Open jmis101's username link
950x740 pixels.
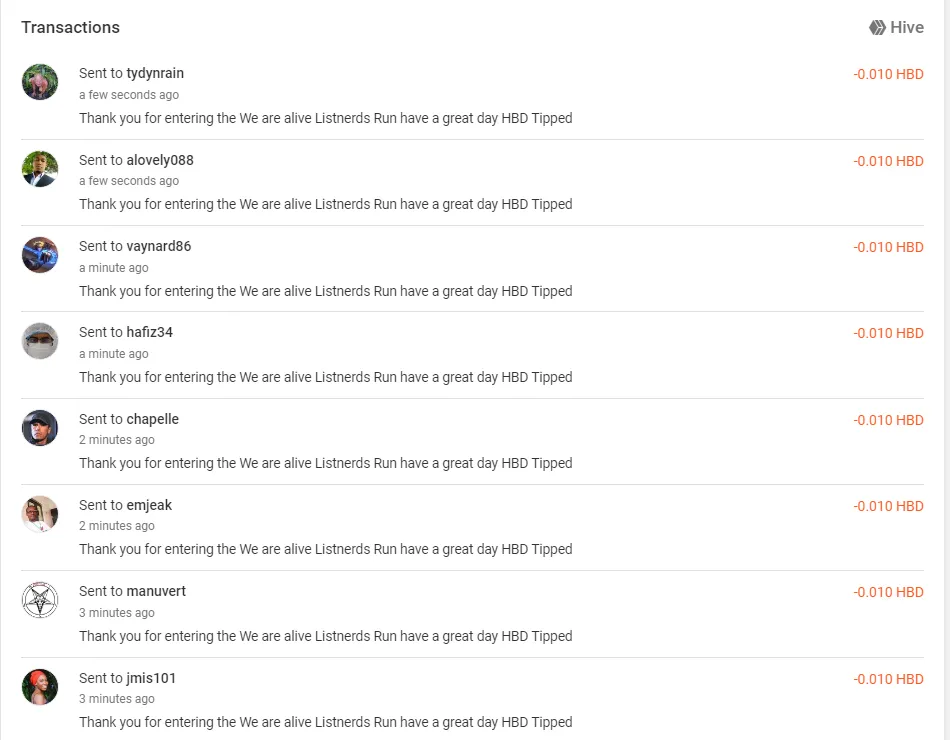[x=151, y=678]
